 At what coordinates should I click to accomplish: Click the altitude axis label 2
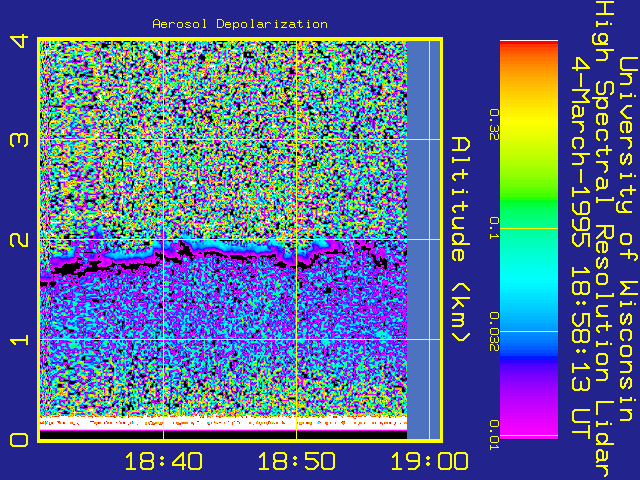(20, 240)
